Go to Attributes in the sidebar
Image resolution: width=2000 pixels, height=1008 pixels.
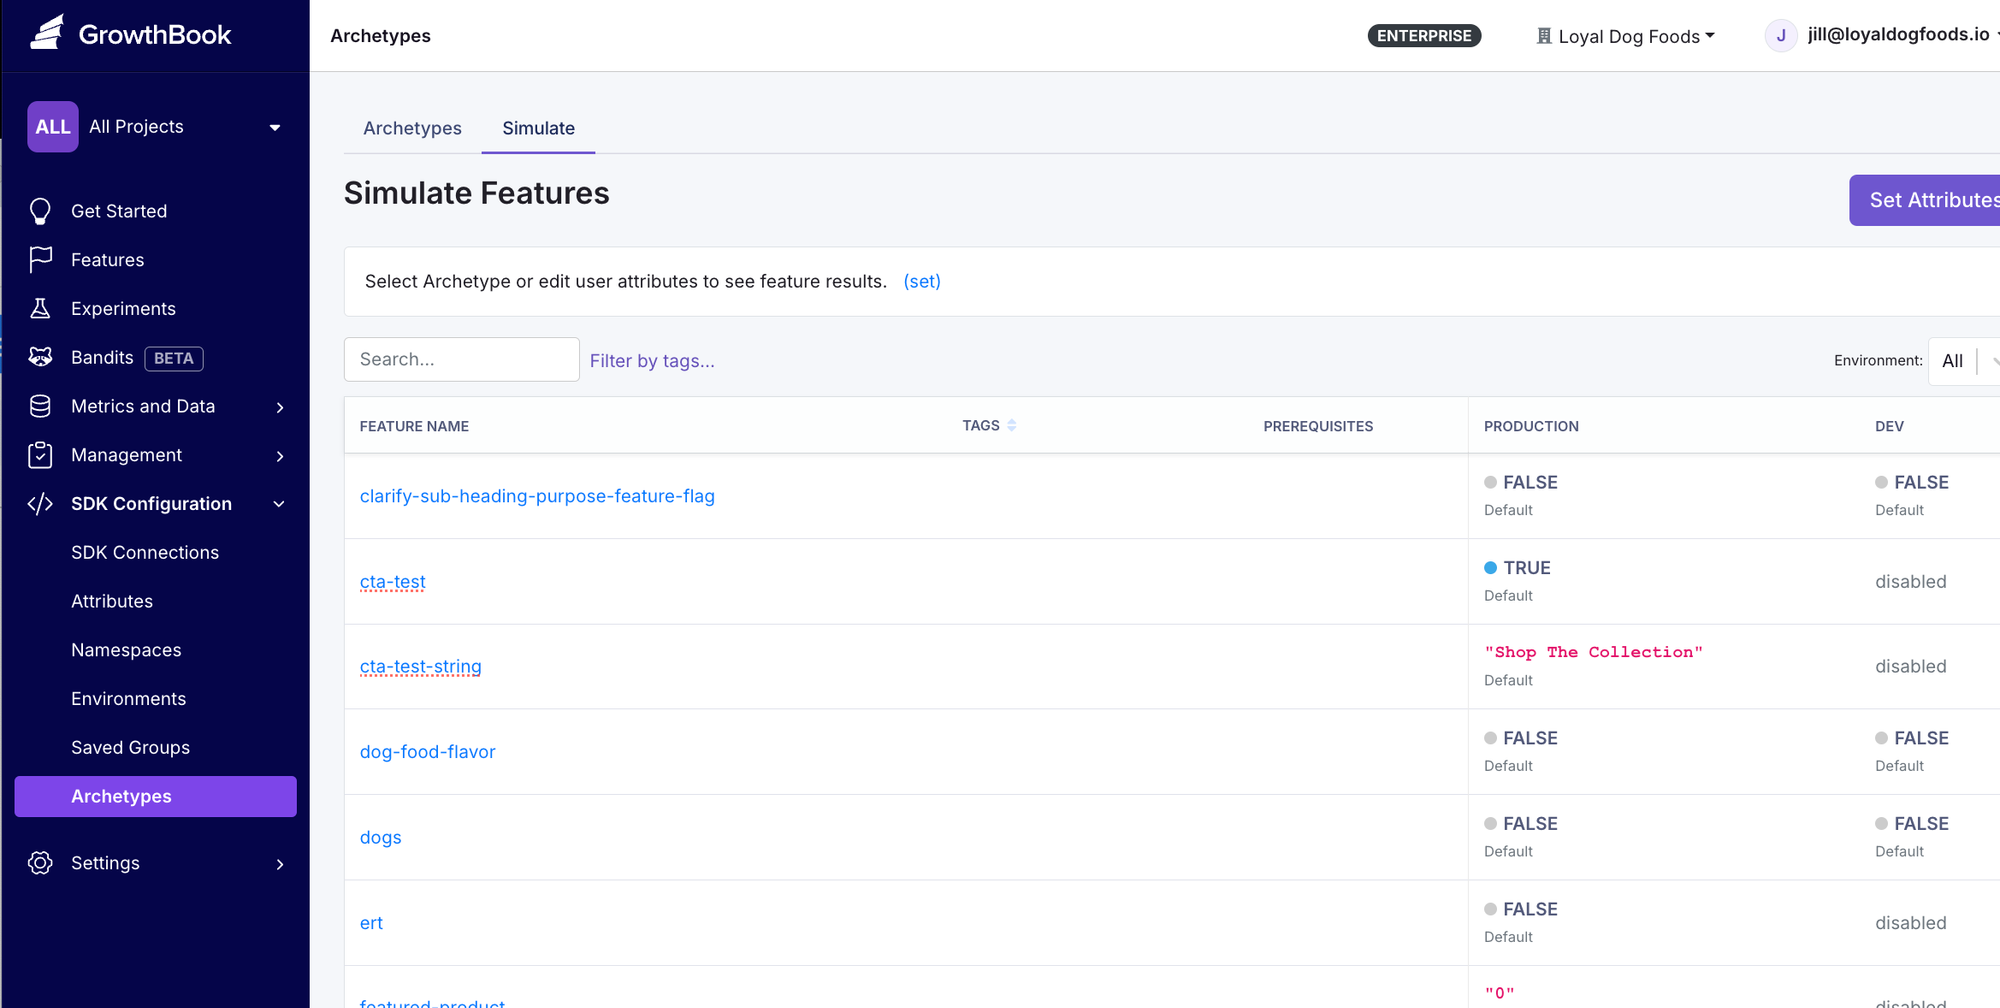click(112, 602)
